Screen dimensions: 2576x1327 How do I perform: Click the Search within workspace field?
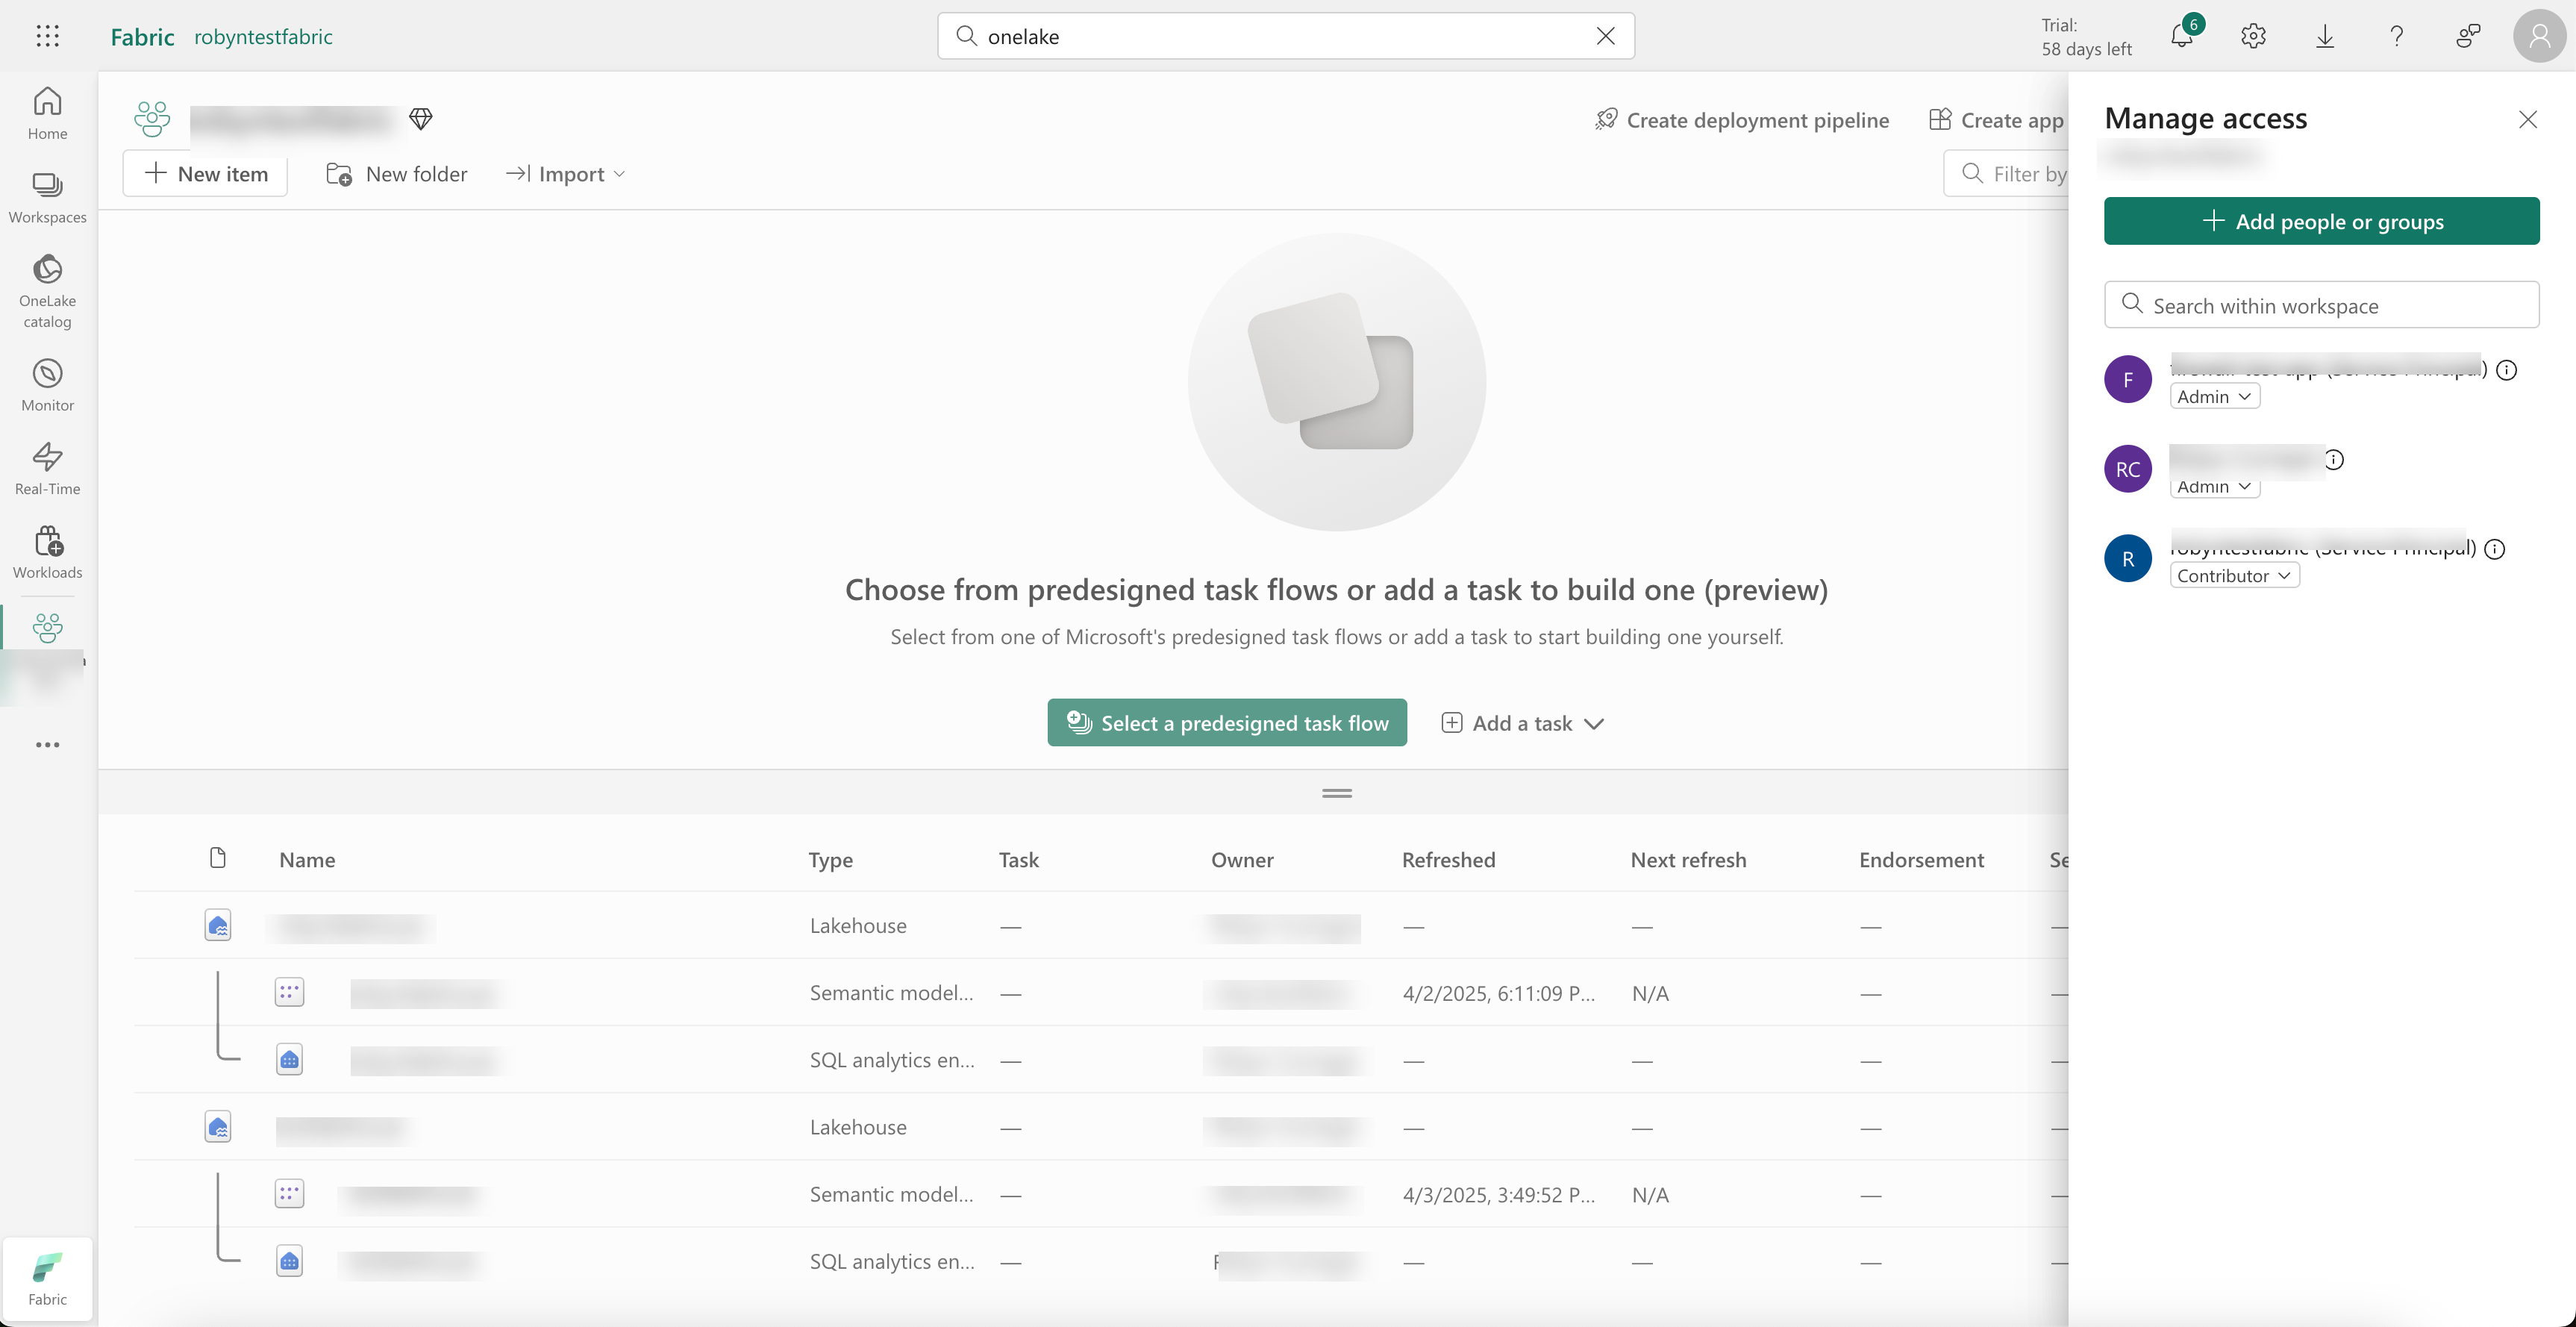click(2321, 305)
